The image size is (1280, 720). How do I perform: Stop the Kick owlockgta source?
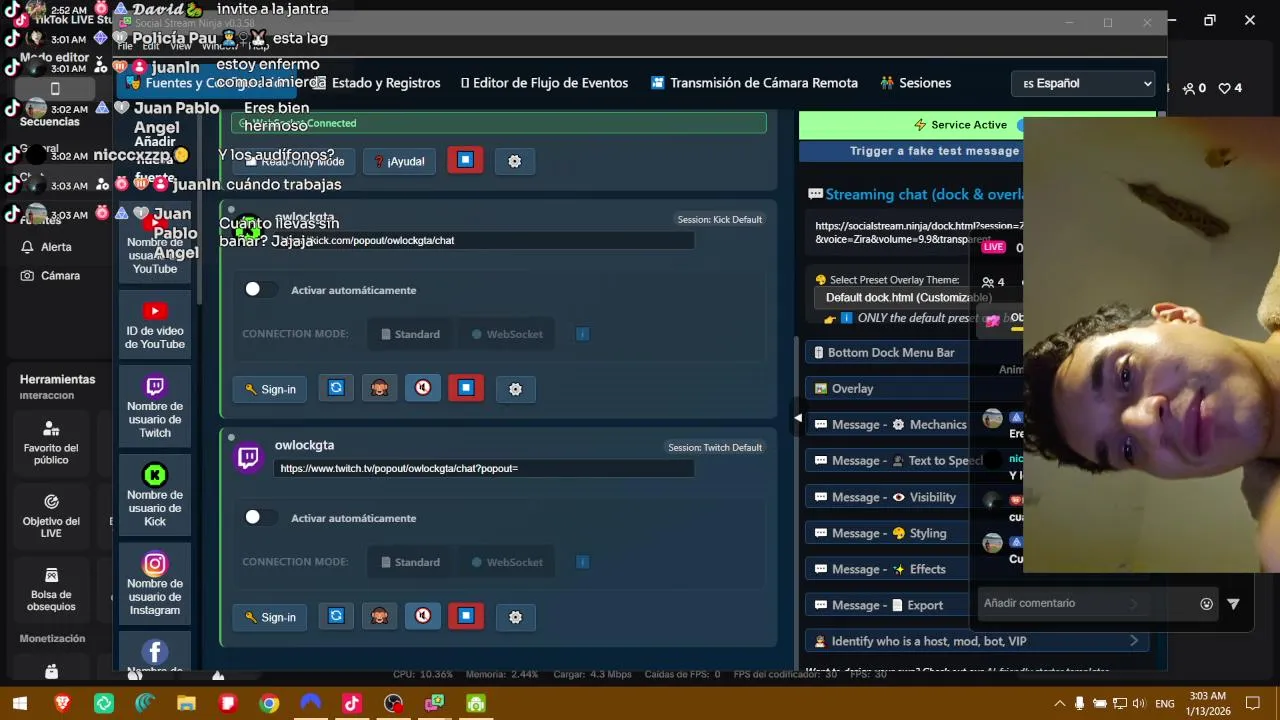pyautogui.click(x=466, y=388)
